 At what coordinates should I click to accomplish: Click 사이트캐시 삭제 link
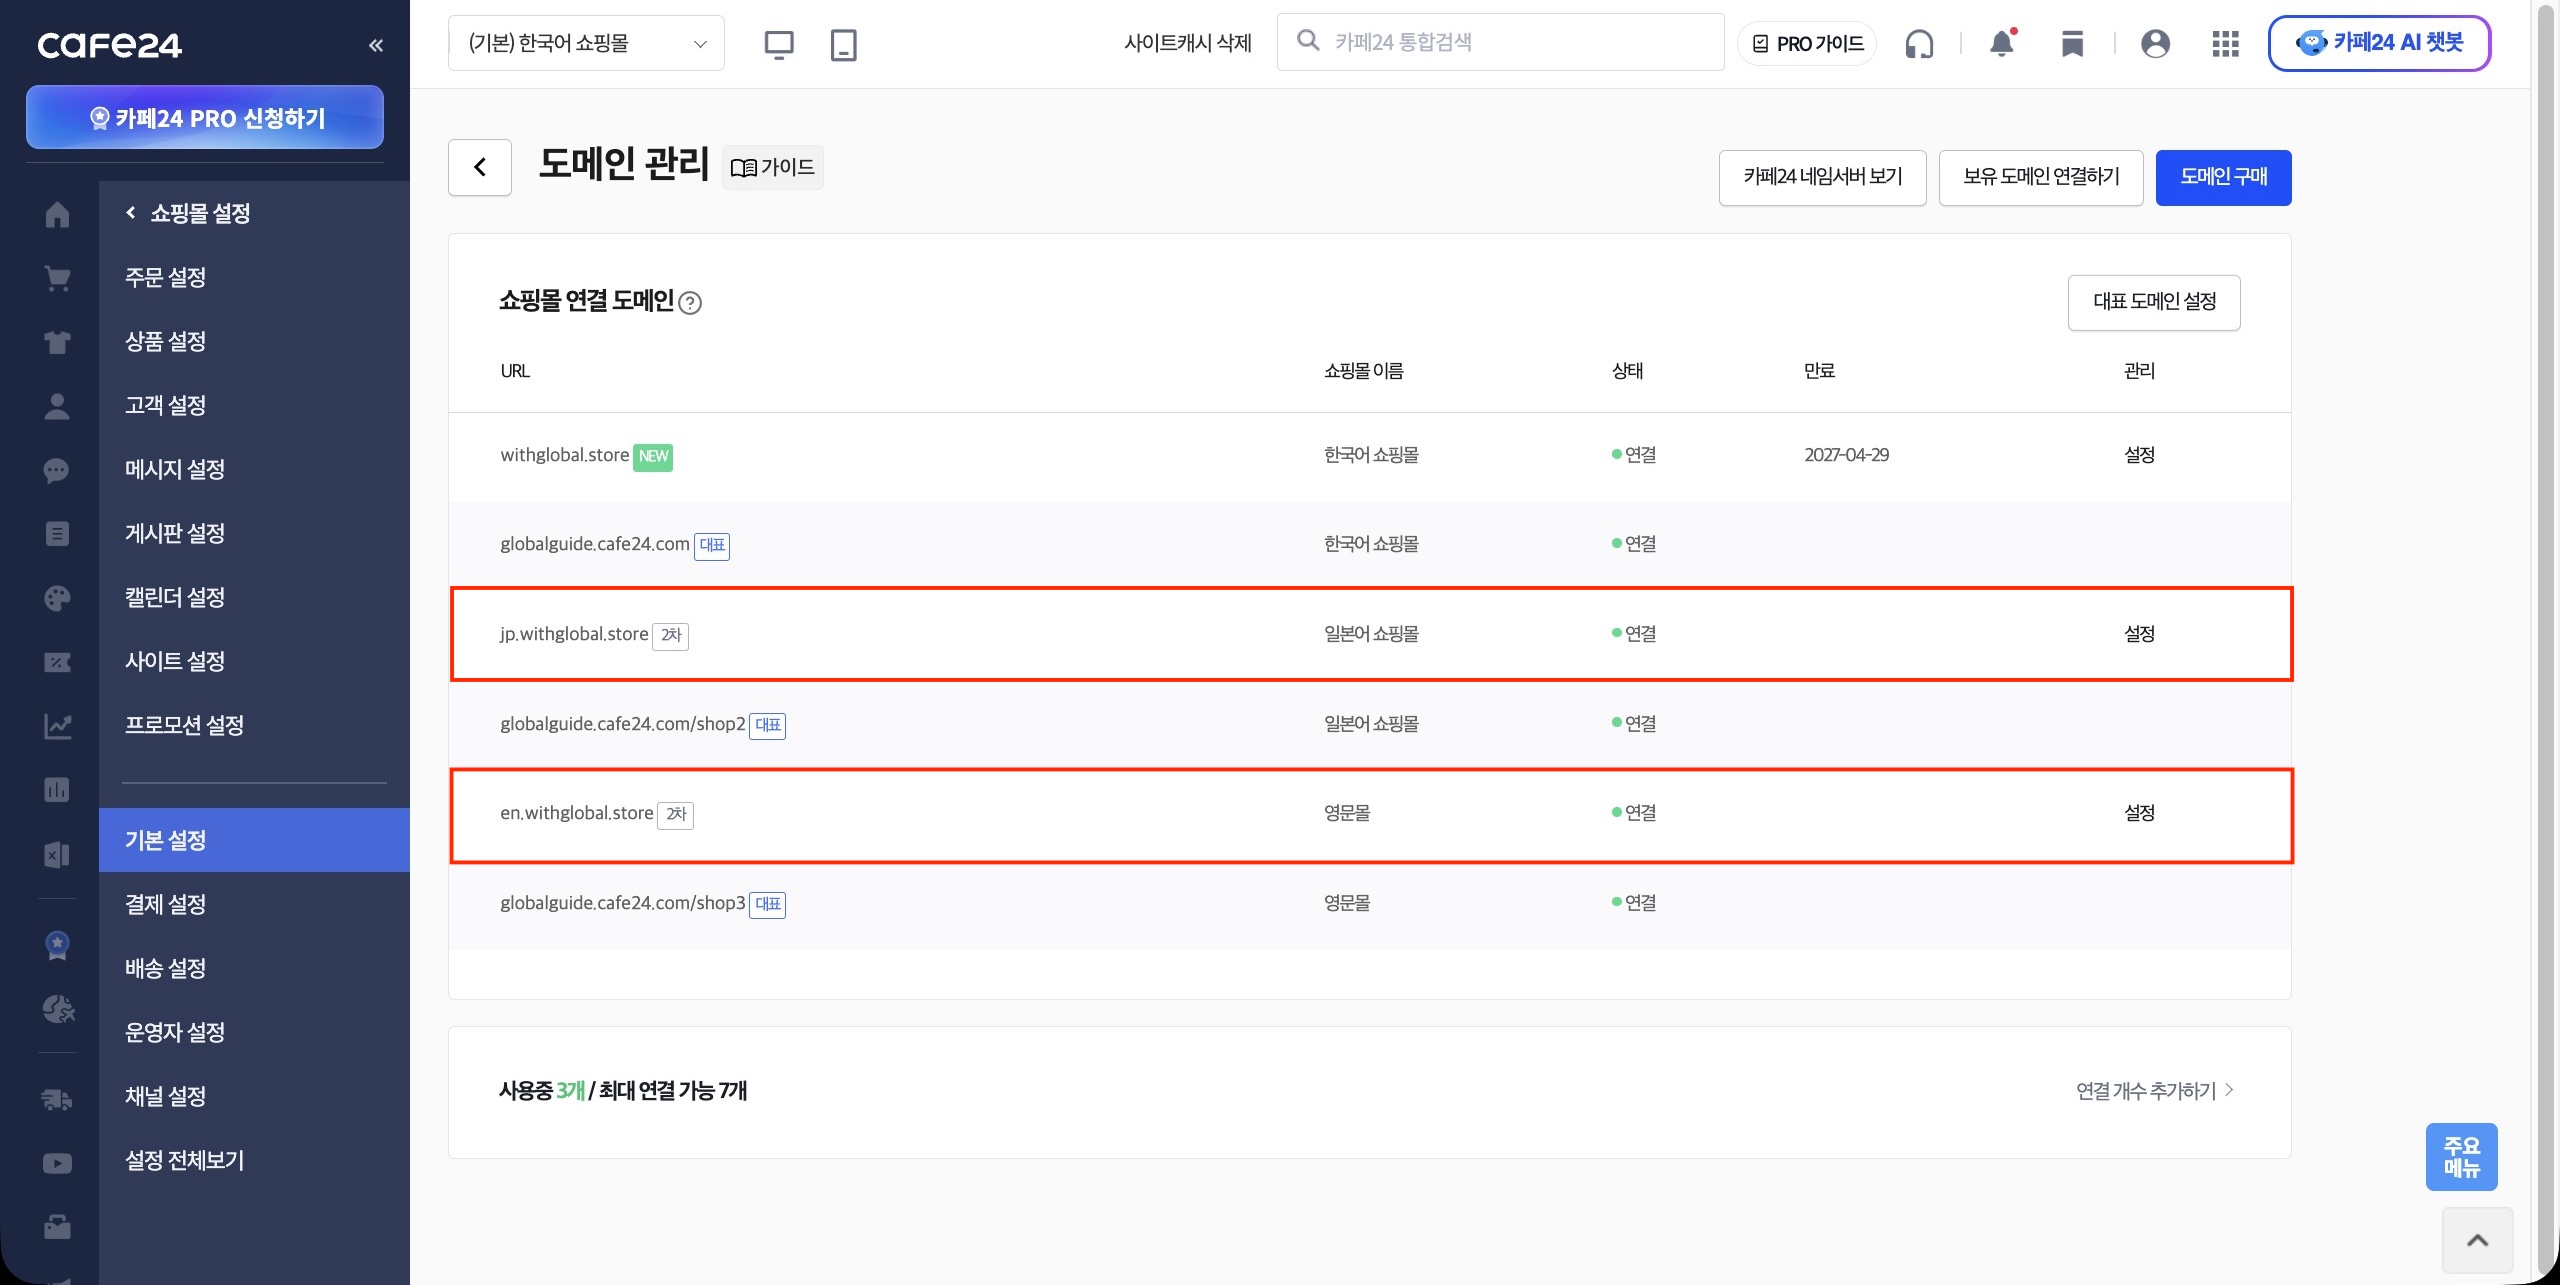1188,43
